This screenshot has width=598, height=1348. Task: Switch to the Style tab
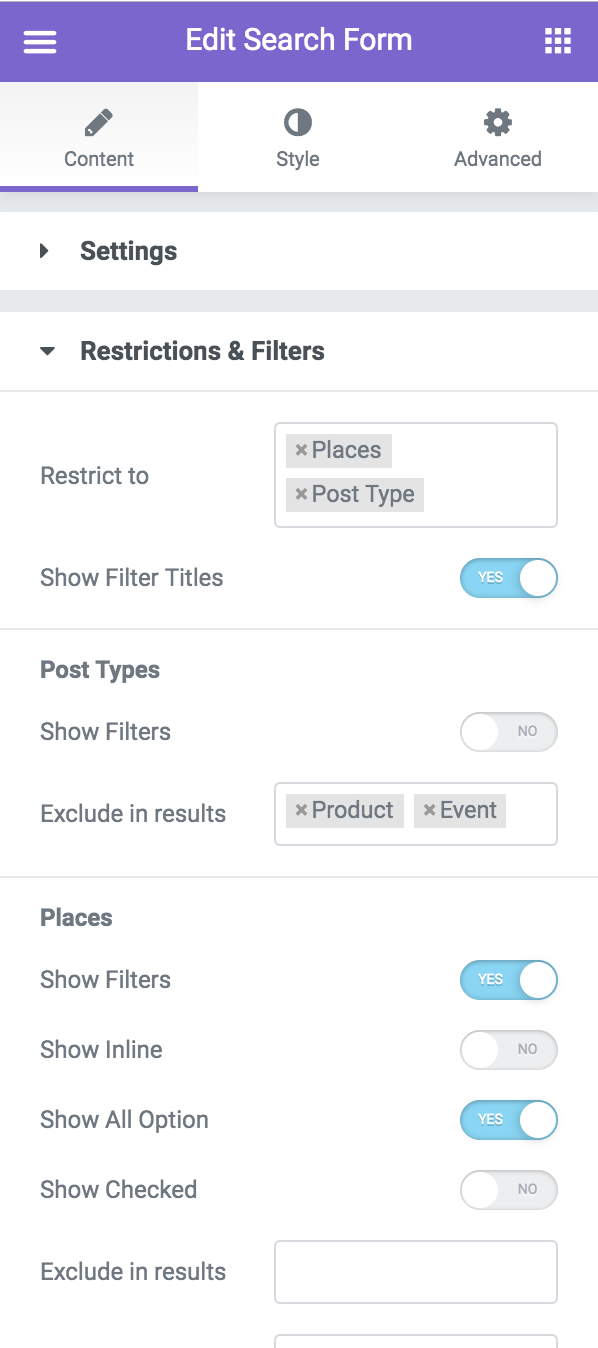coord(298,137)
